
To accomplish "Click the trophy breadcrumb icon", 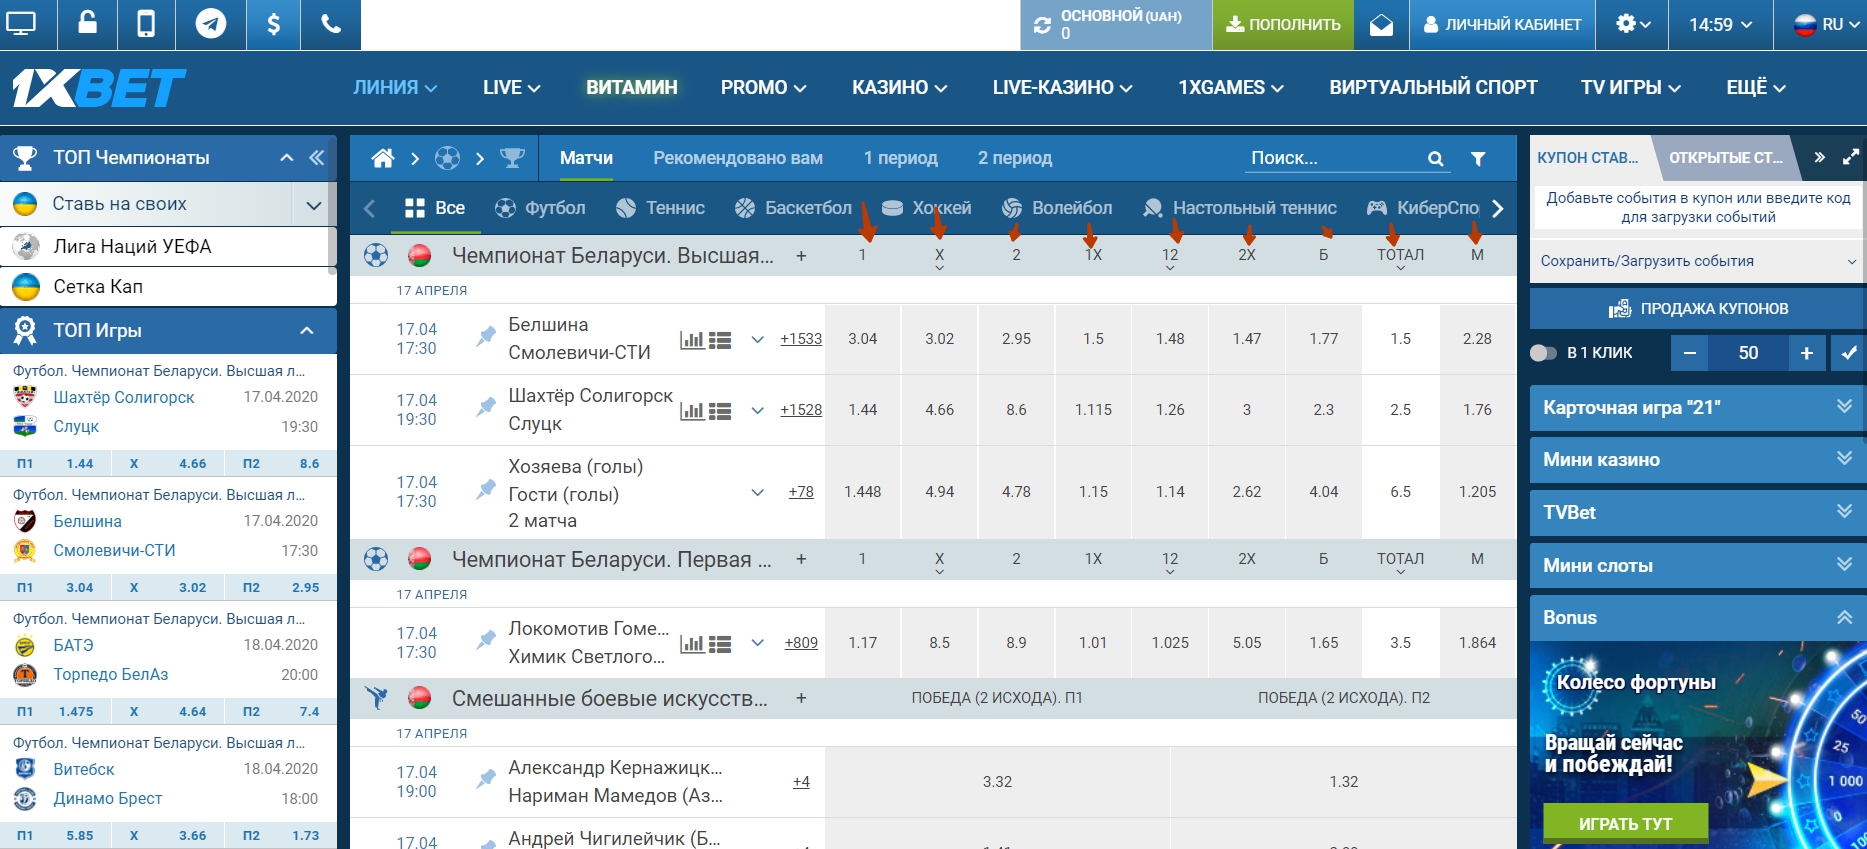I will 512,158.
